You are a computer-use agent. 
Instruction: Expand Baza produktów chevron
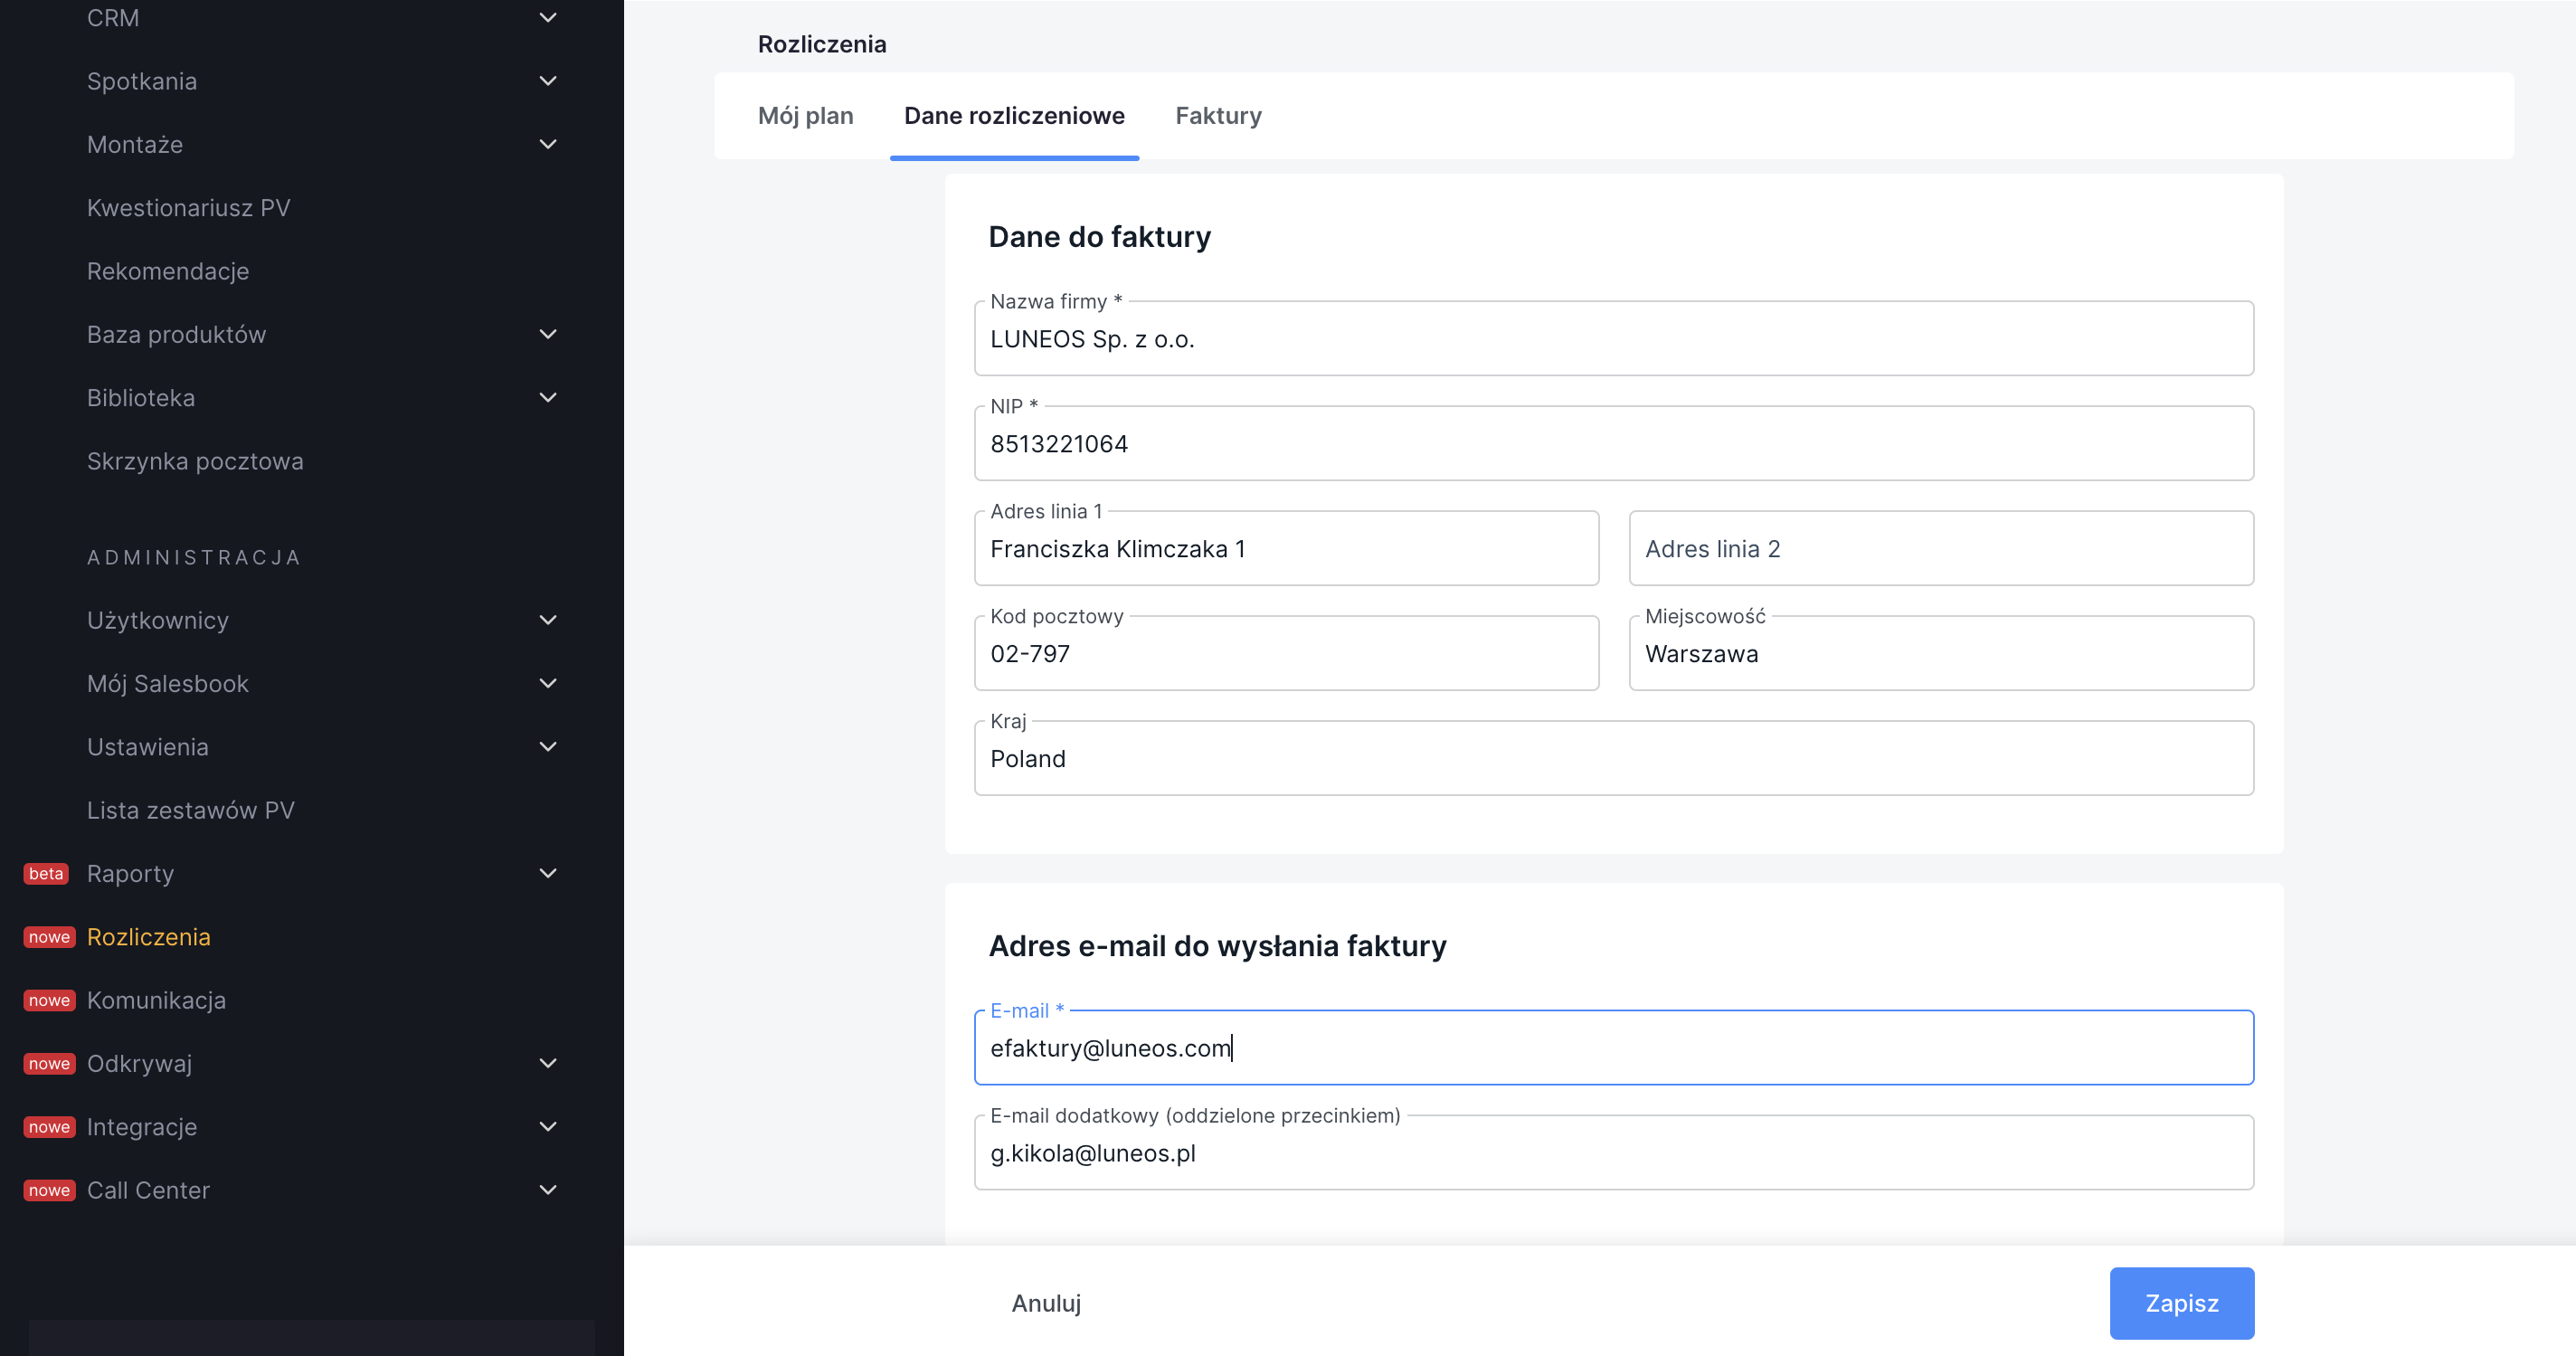pos(547,334)
